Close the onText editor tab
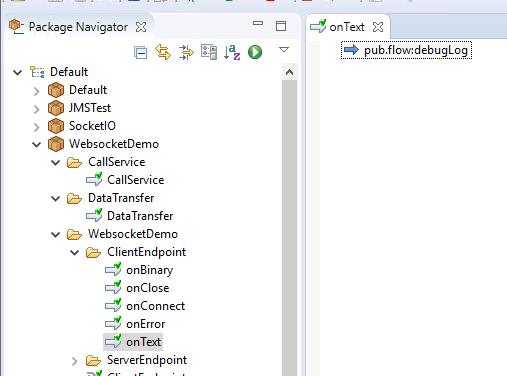 point(378,27)
